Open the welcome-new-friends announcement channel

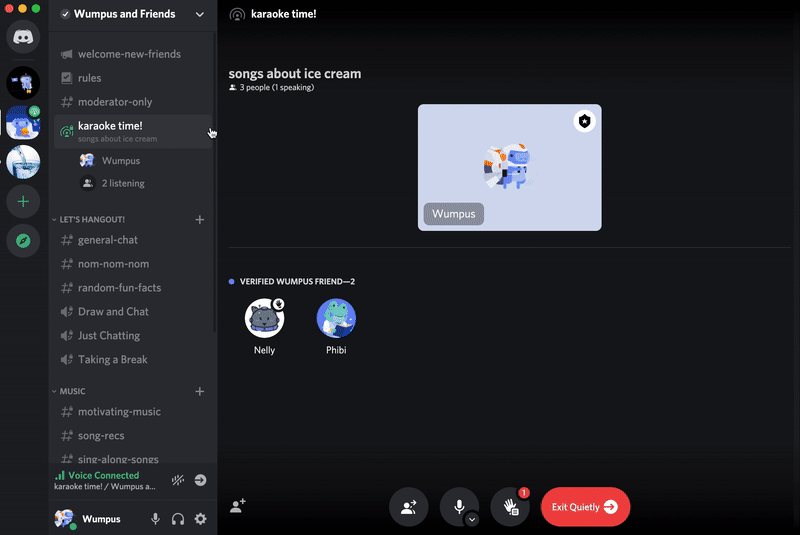tap(133, 54)
